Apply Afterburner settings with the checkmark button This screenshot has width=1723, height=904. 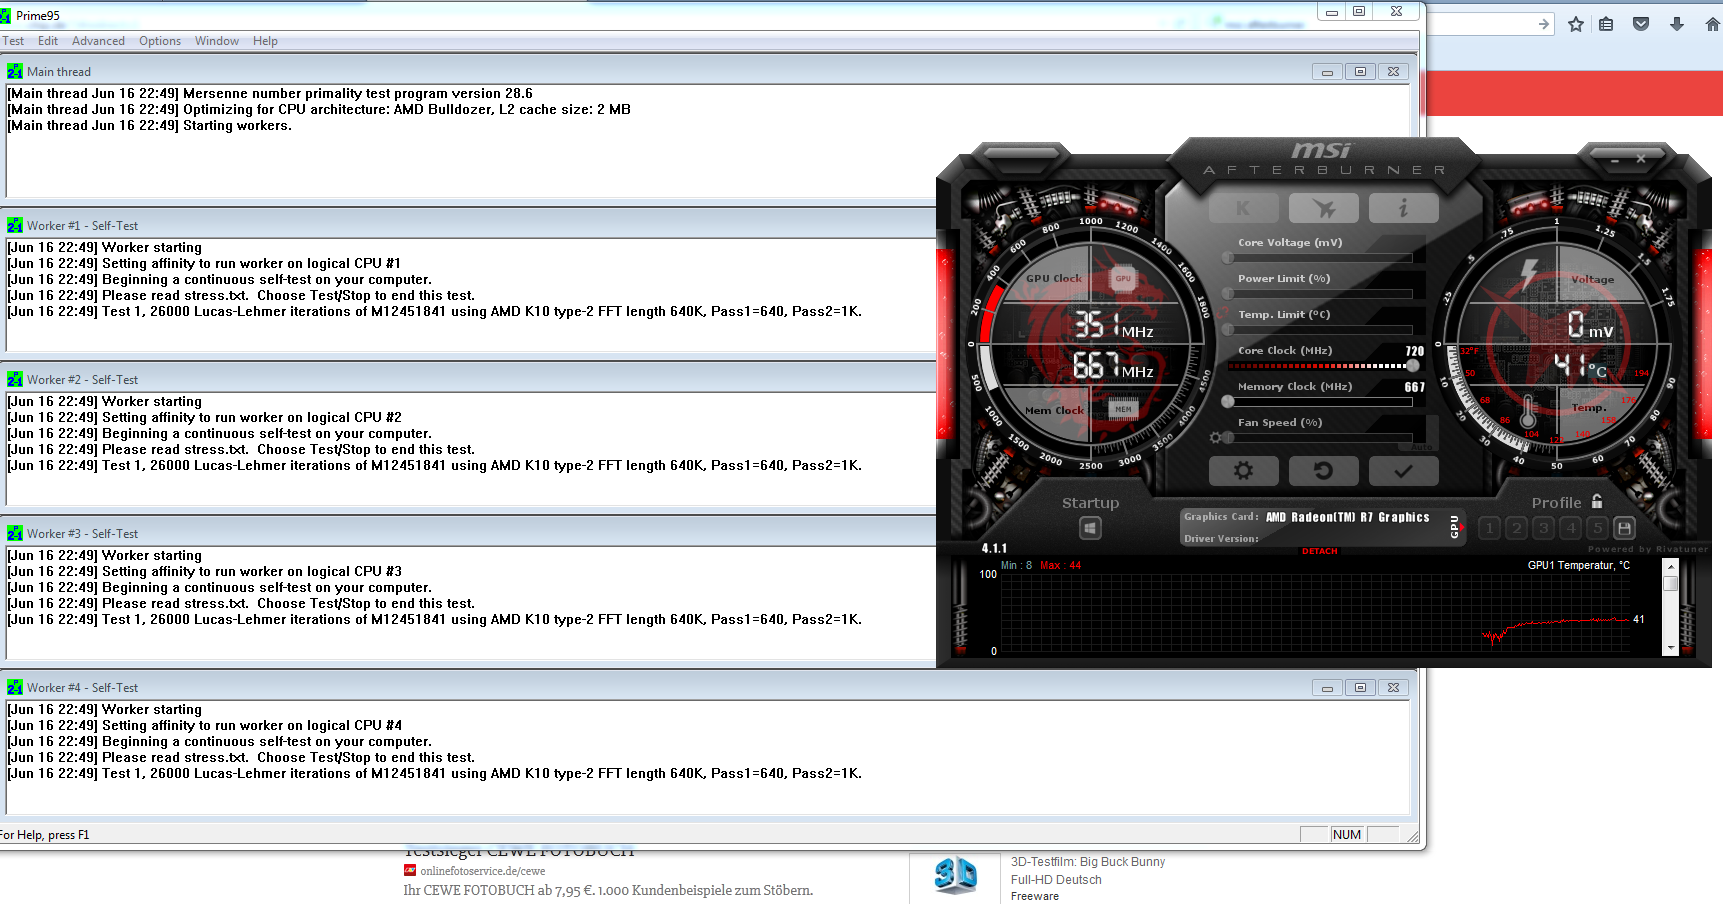(x=1403, y=470)
